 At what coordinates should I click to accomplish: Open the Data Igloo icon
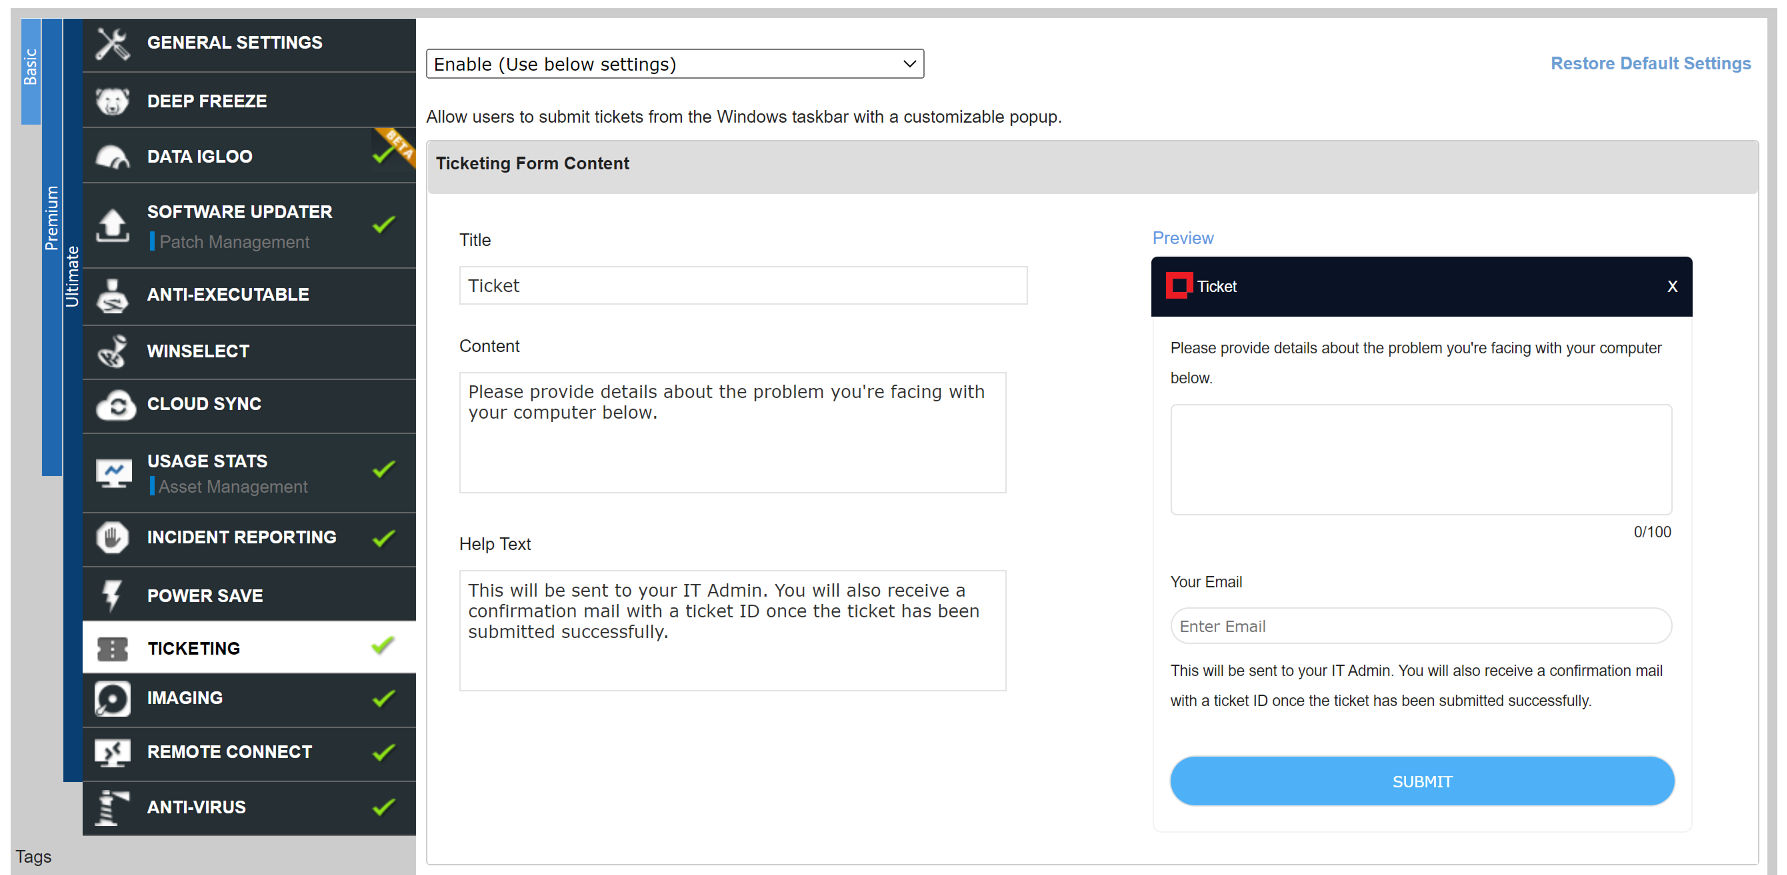113,157
